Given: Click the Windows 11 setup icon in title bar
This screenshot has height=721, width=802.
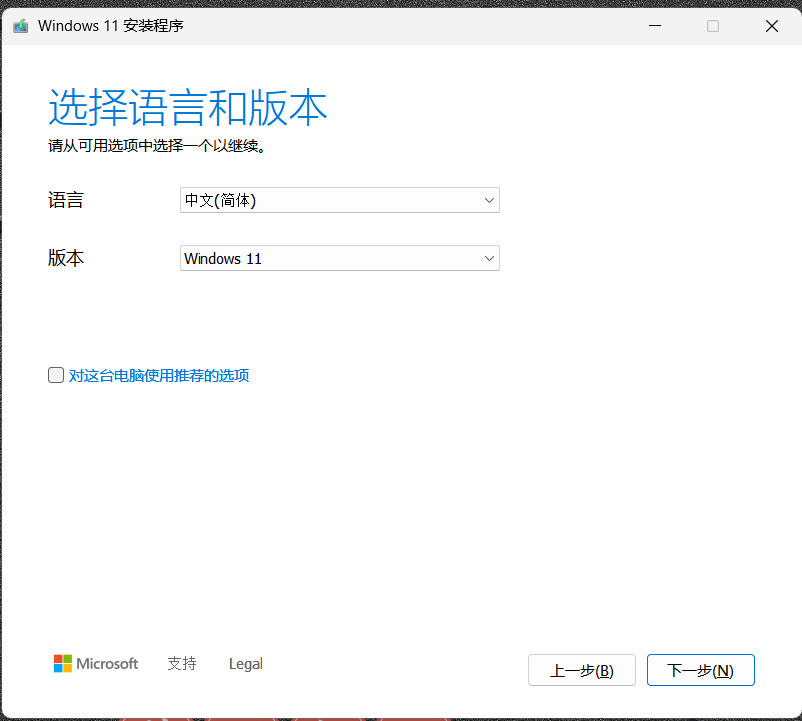Looking at the screenshot, I should pos(20,26).
